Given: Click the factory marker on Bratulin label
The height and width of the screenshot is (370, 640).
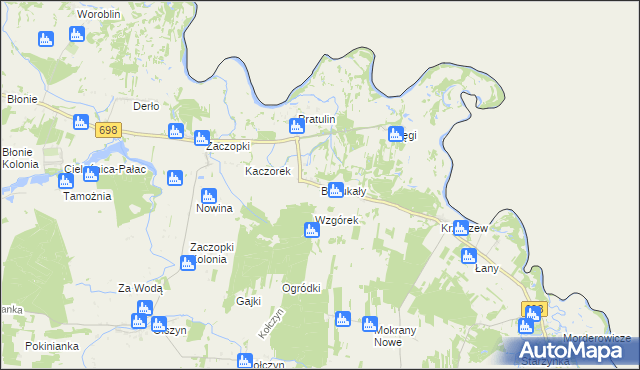Looking at the screenshot, I should 297,126.
